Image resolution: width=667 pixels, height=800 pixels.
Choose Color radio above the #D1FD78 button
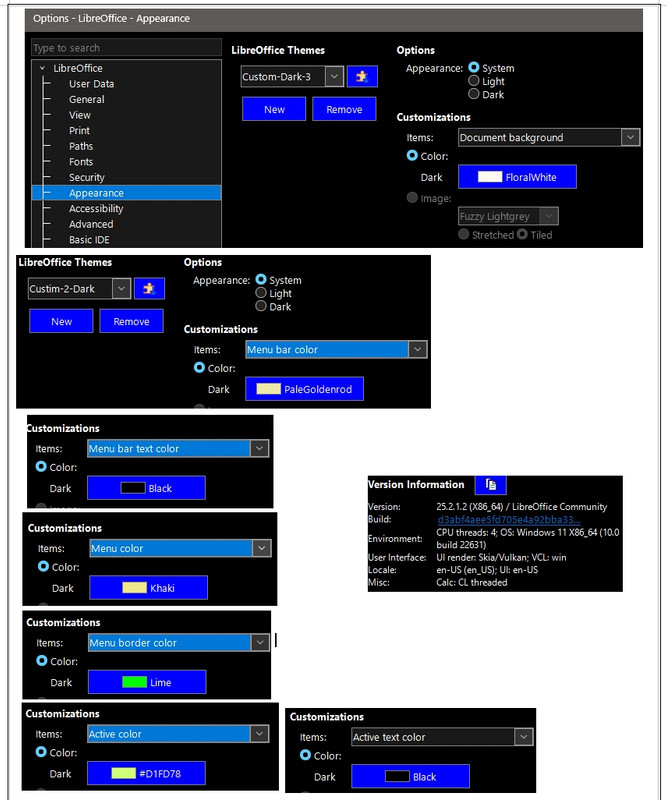point(41,753)
